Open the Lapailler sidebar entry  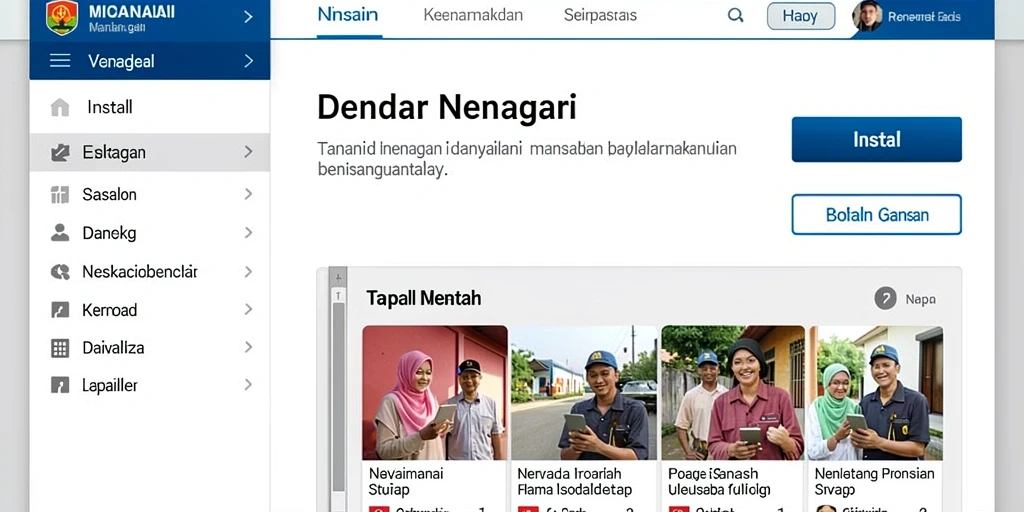coord(150,385)
